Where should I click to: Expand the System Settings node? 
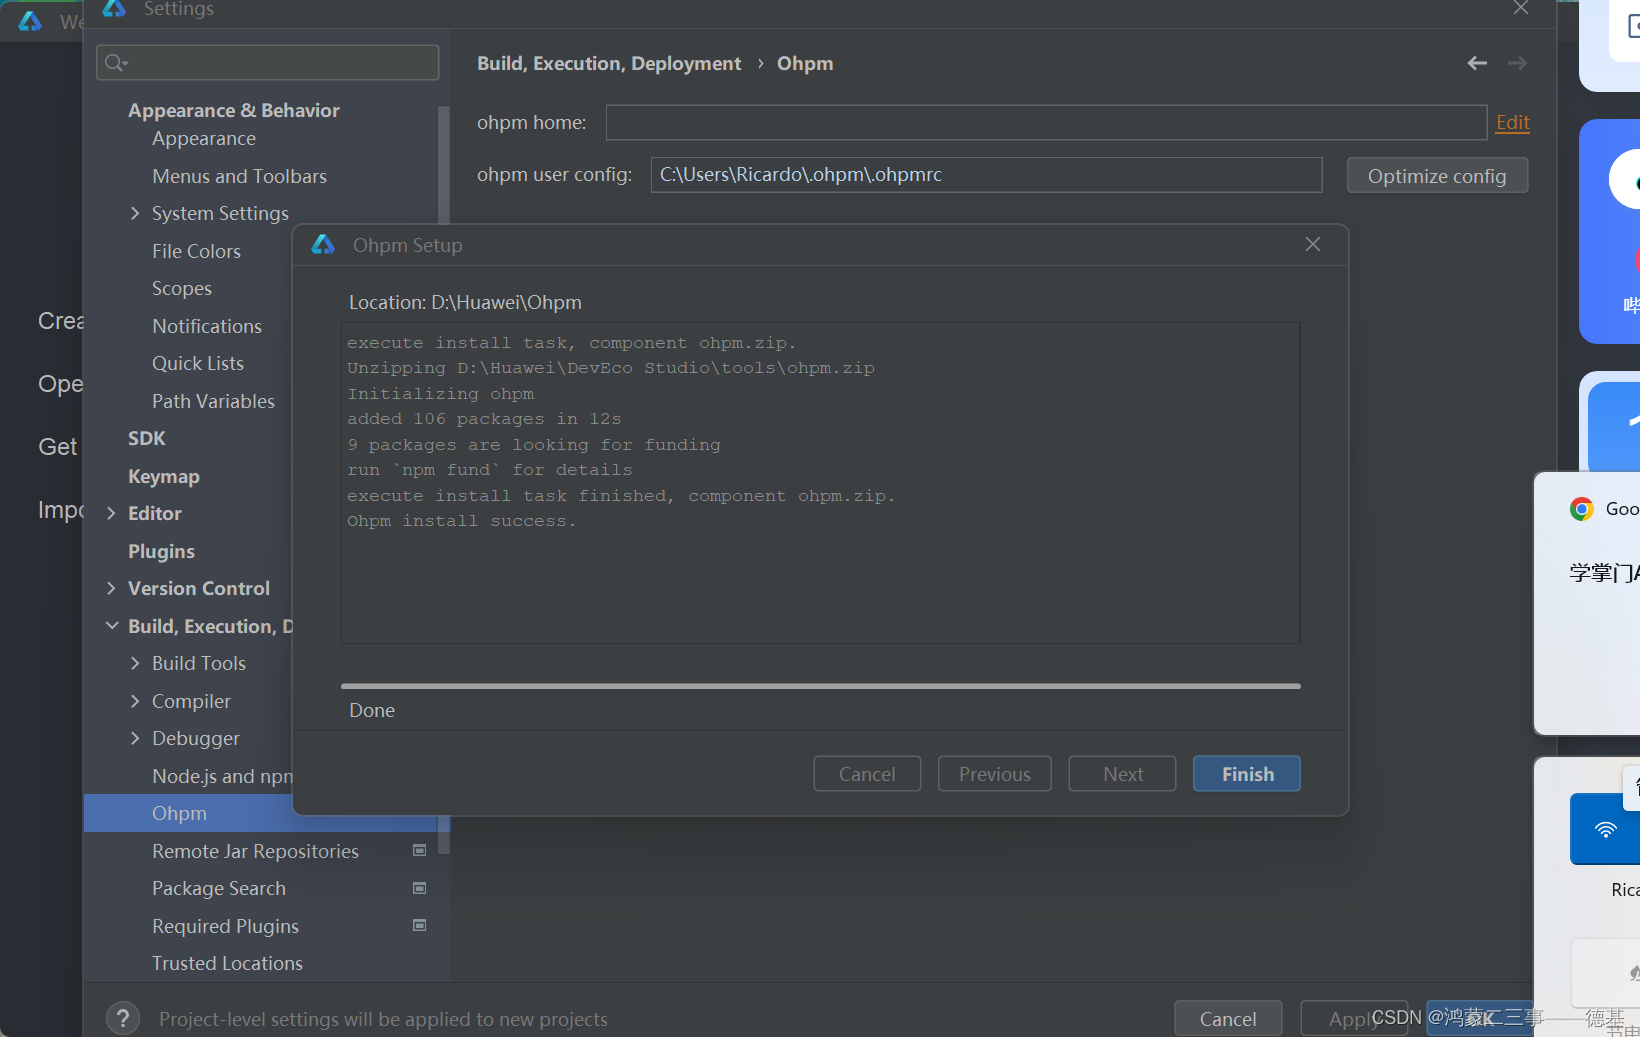pyautogui.click(x=135, y=213)
